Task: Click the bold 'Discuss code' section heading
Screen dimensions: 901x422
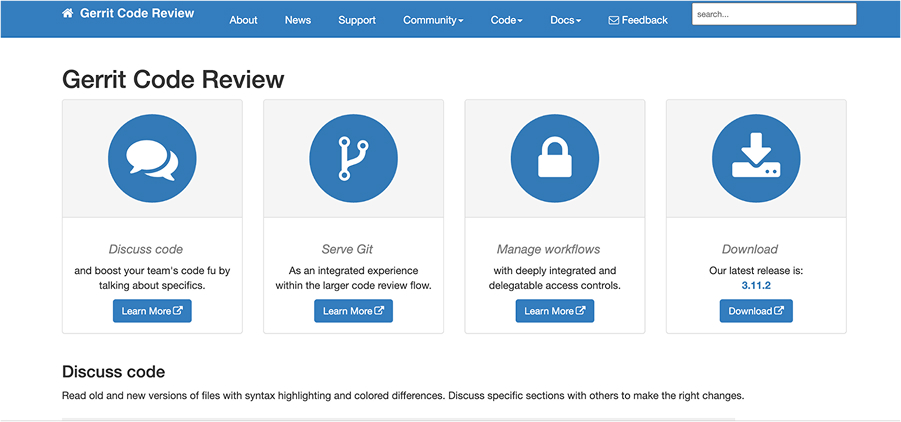Action: [113, 372]
